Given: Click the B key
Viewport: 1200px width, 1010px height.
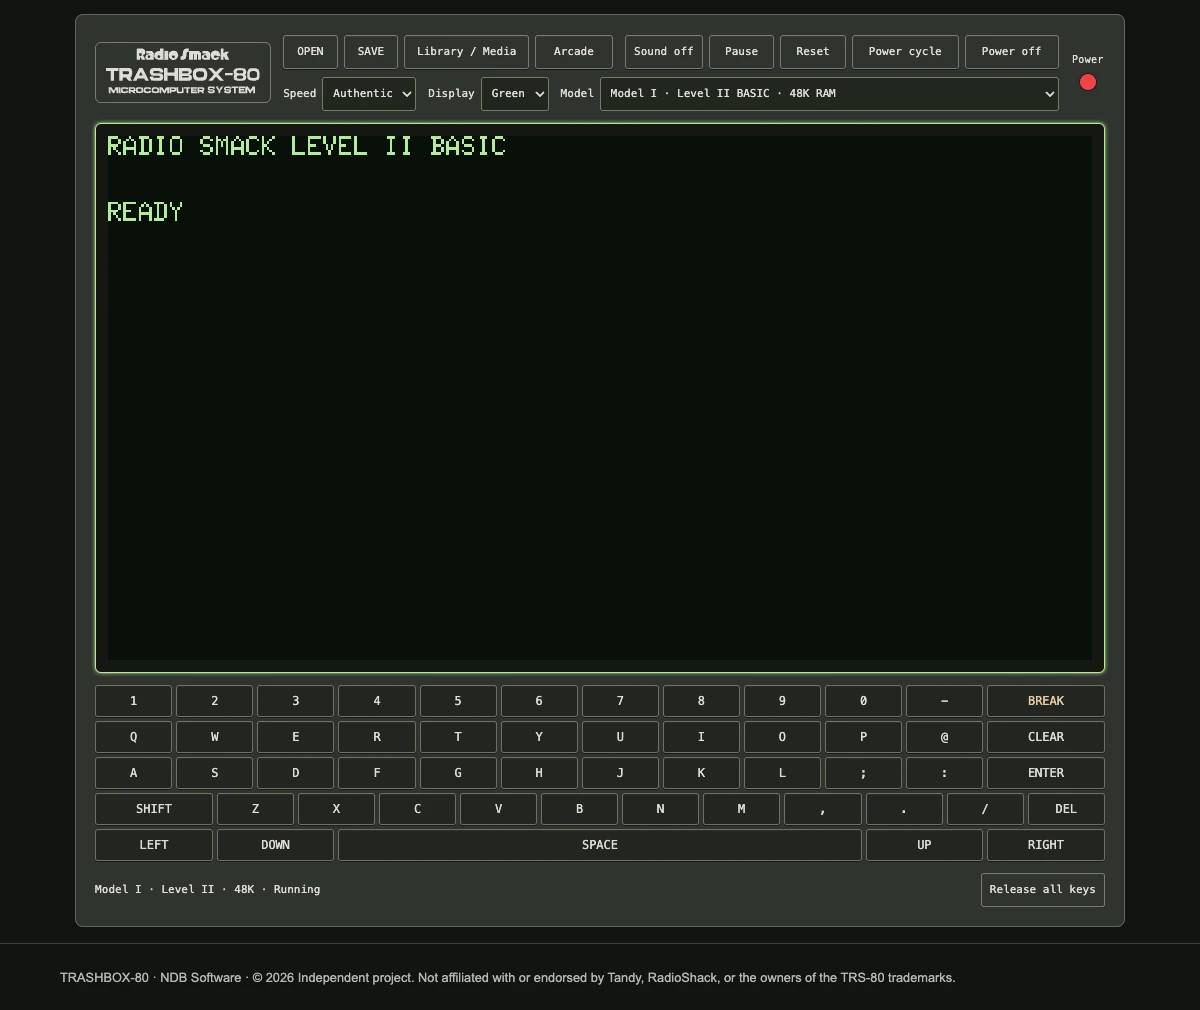Looking at the screenshot, I should point(579,809).
